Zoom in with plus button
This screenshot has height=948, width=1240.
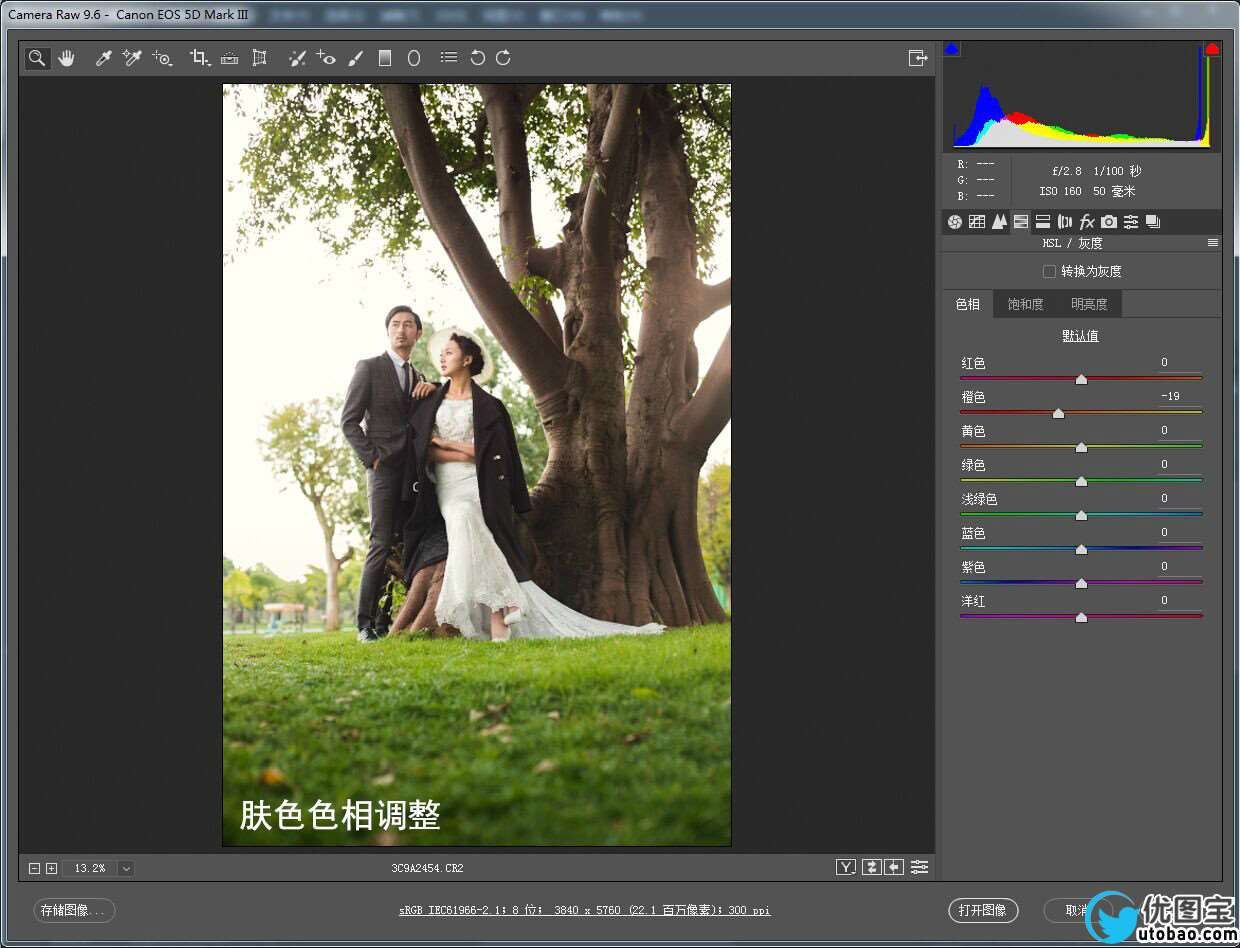[52, 868]
